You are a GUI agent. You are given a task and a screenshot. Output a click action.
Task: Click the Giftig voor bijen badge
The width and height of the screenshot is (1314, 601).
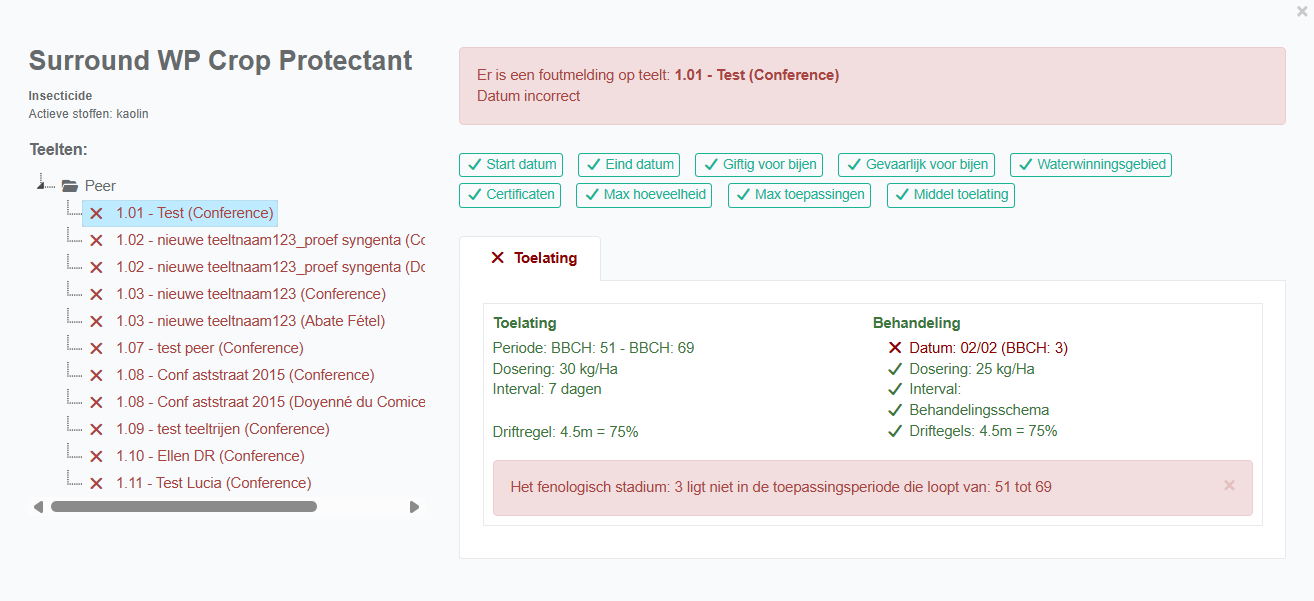coord(759,165)
